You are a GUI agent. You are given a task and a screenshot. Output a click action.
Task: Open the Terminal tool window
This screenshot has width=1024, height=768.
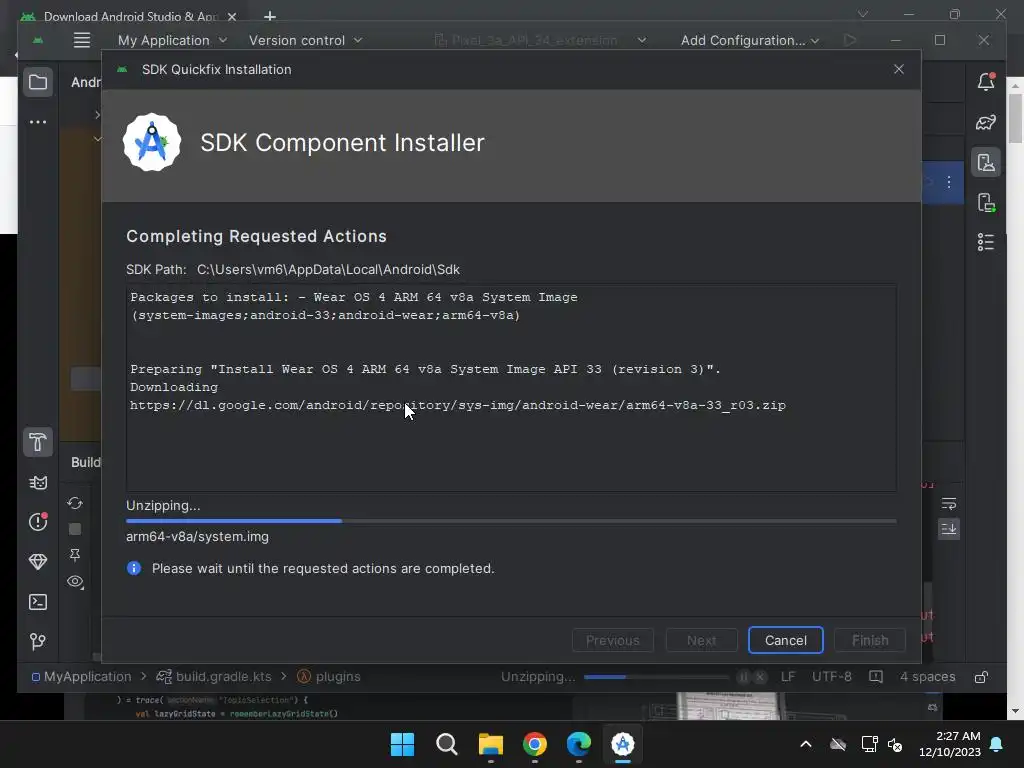tap(38, 602)
